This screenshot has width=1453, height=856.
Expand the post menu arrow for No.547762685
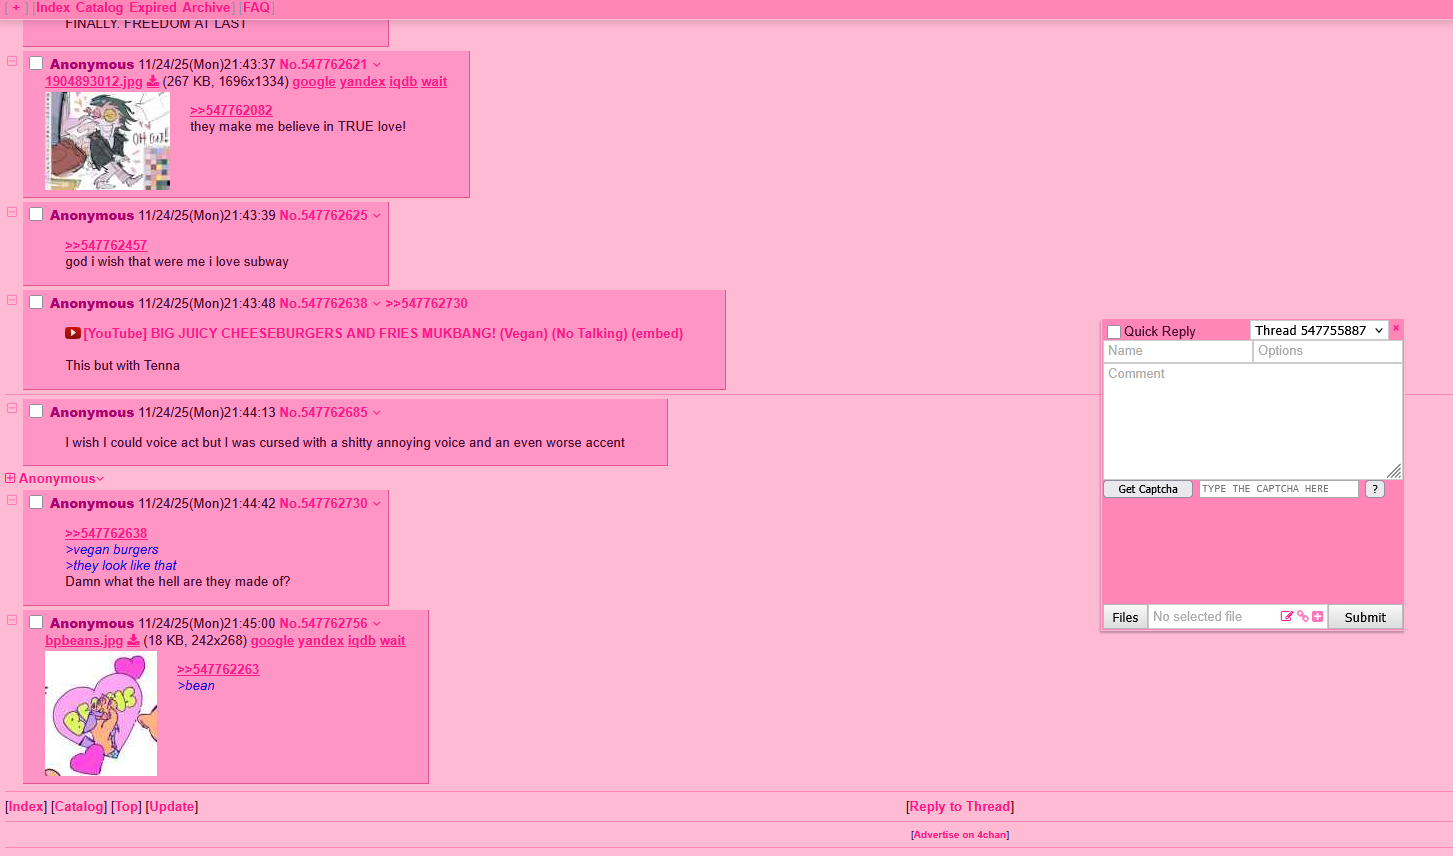377,413
